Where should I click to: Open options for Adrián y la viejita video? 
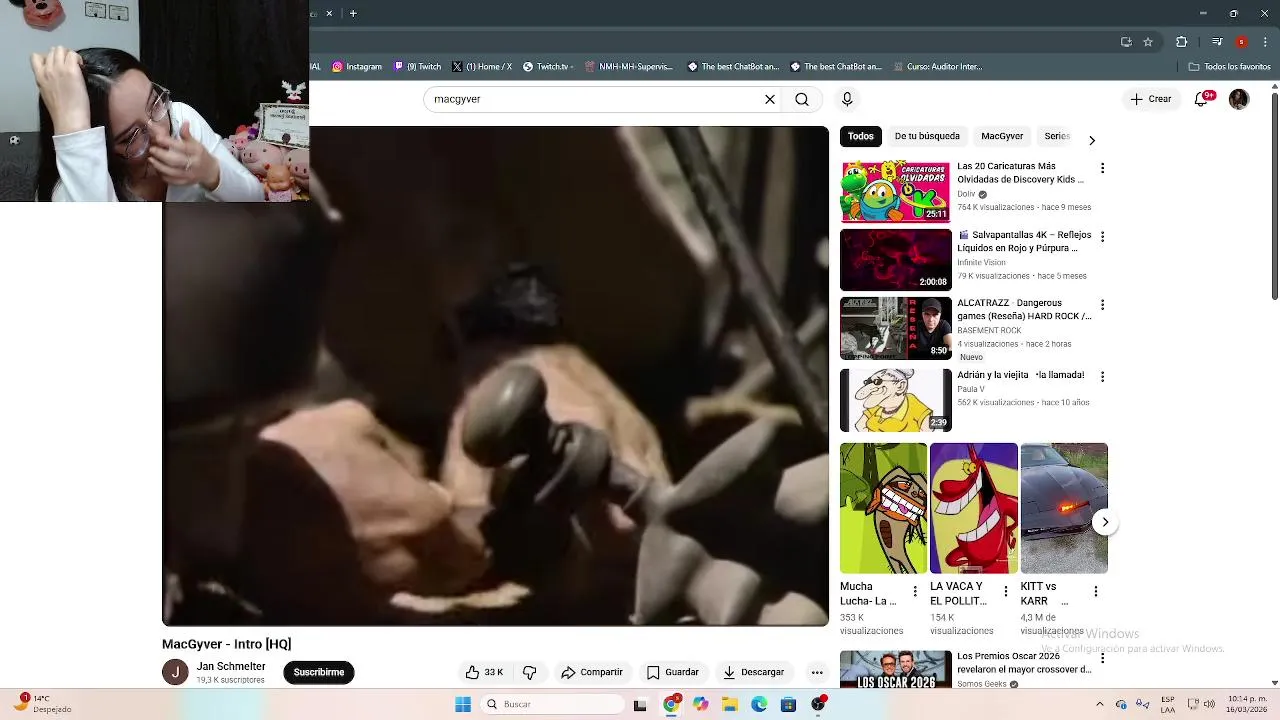[x=1102, y=377]
